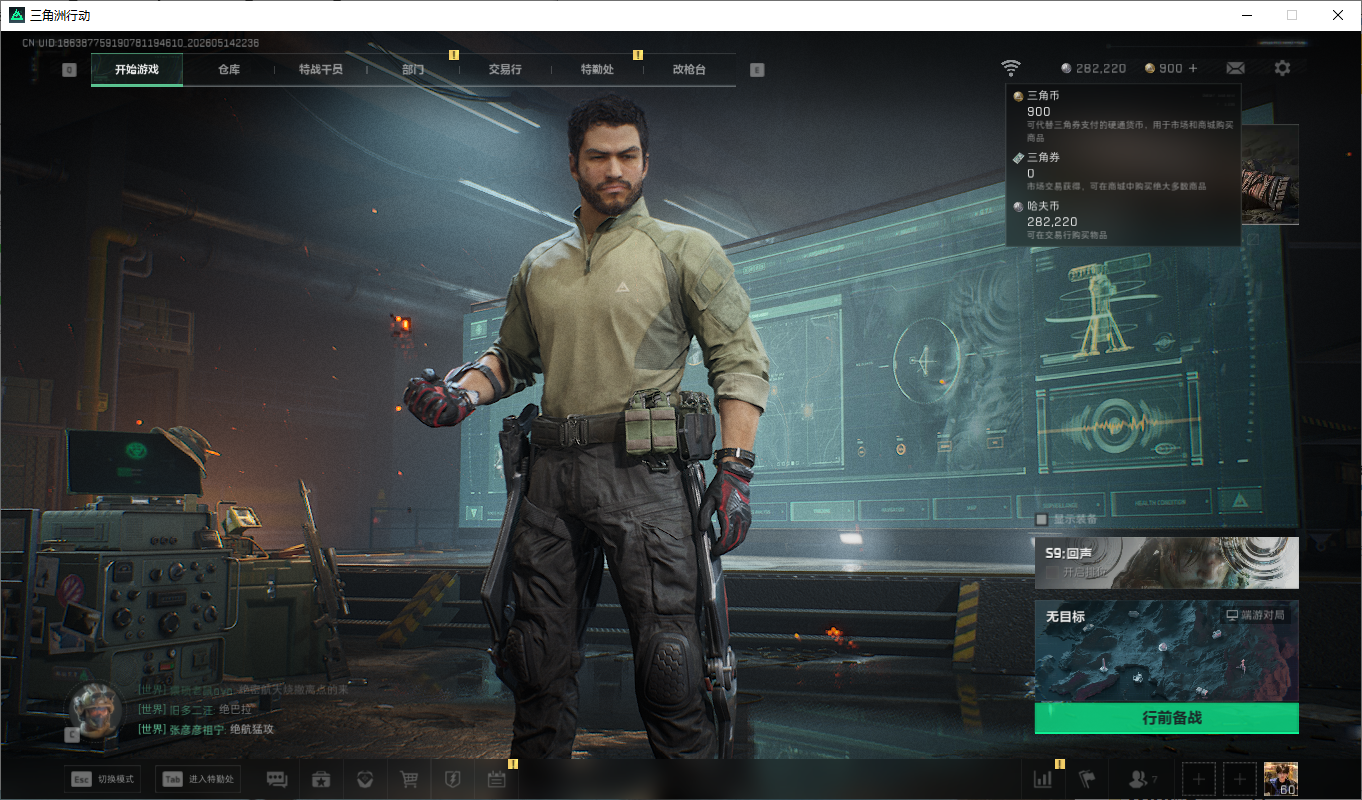Open the star briefcase icon

tap(321, 780)
